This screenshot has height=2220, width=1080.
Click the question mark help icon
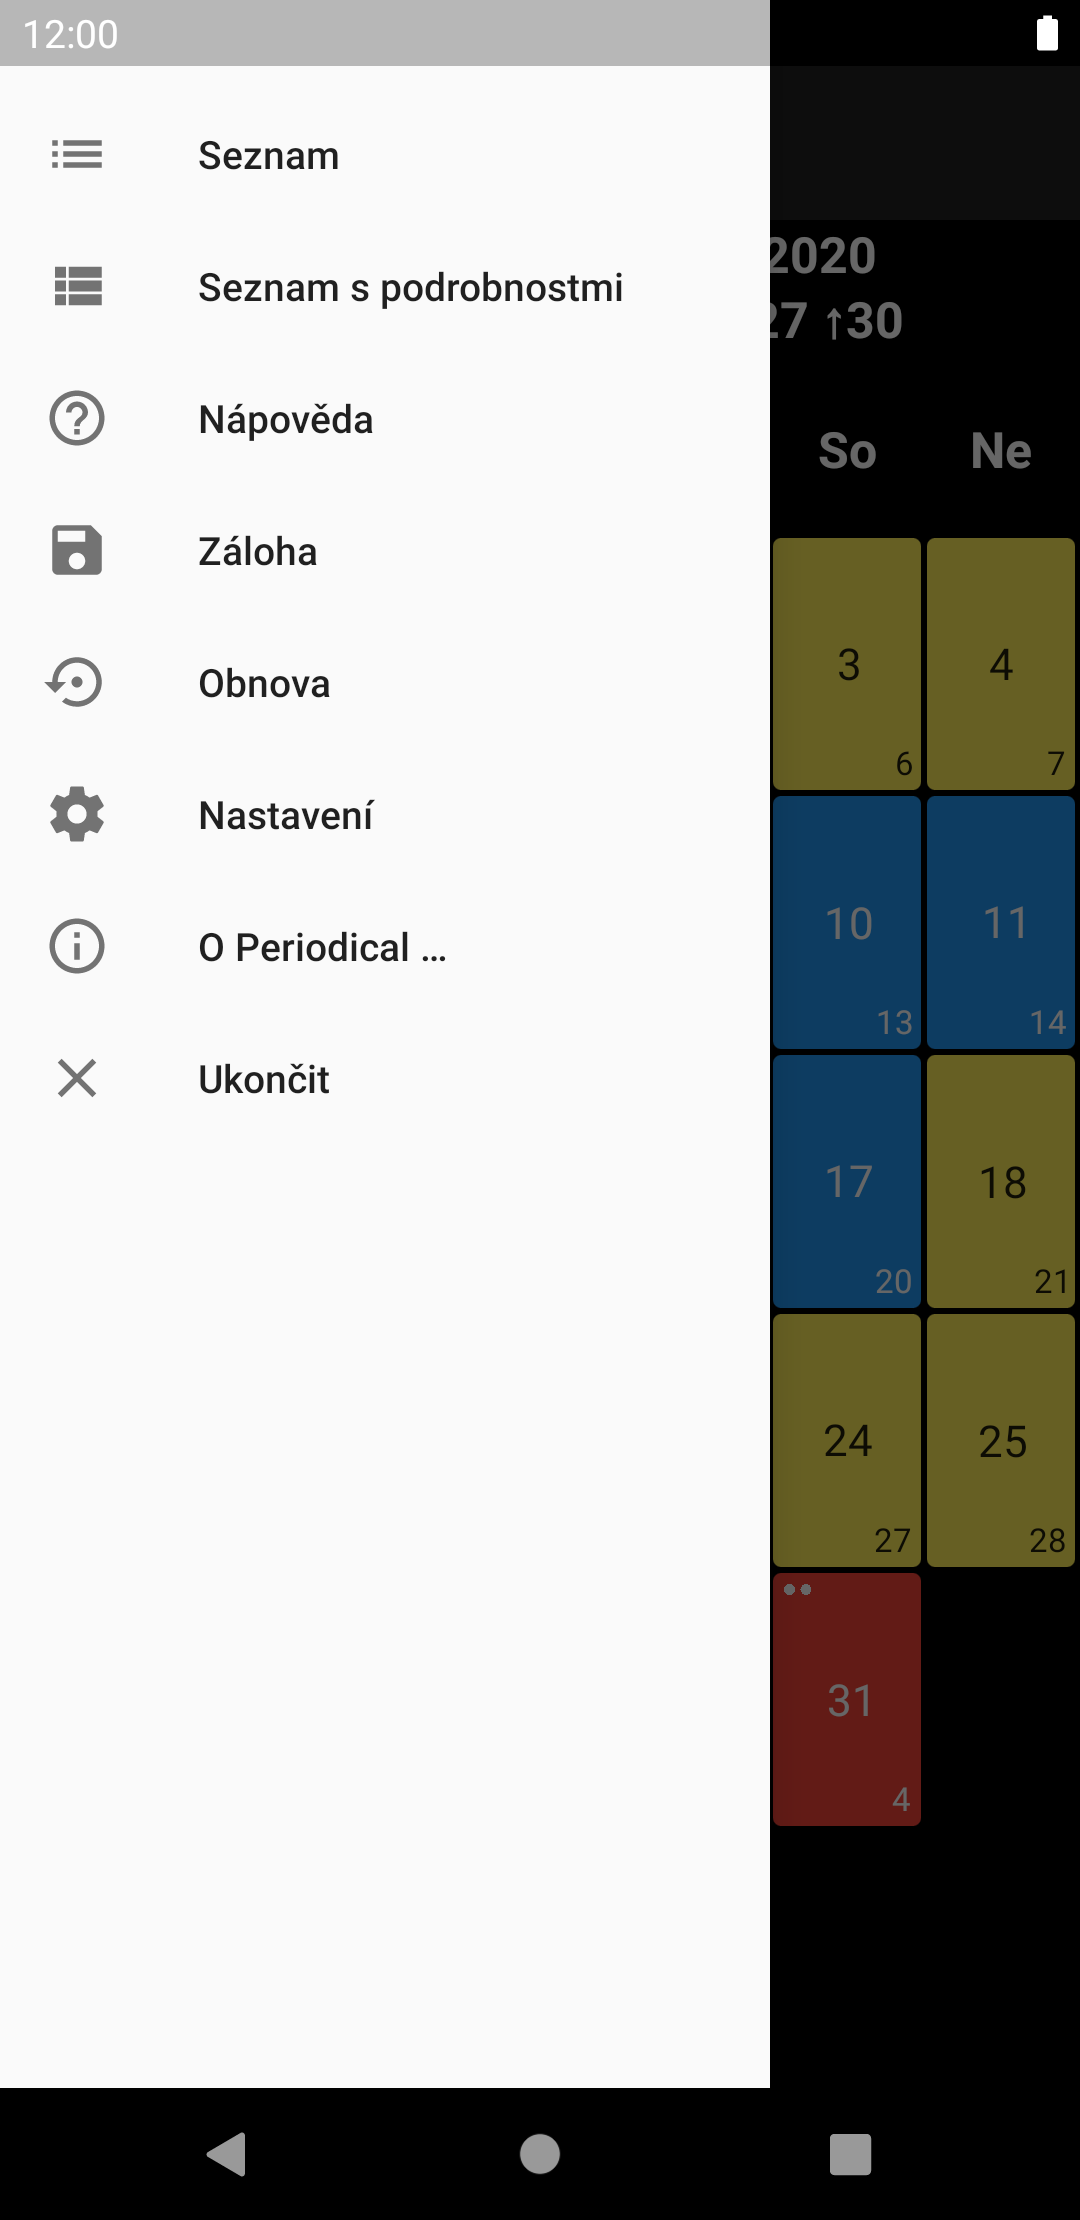(77, 419)
